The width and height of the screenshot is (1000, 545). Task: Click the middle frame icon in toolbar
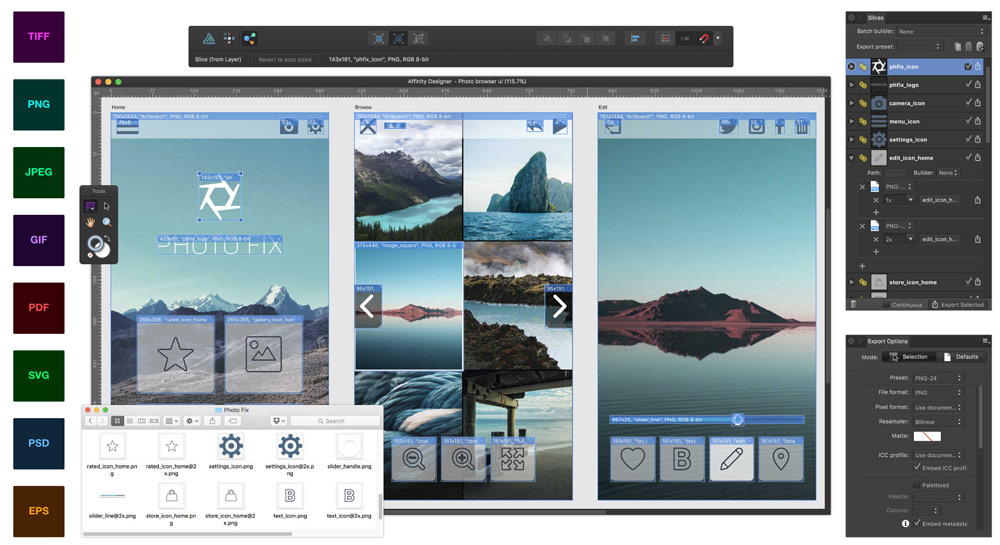[x=399, y=39]
